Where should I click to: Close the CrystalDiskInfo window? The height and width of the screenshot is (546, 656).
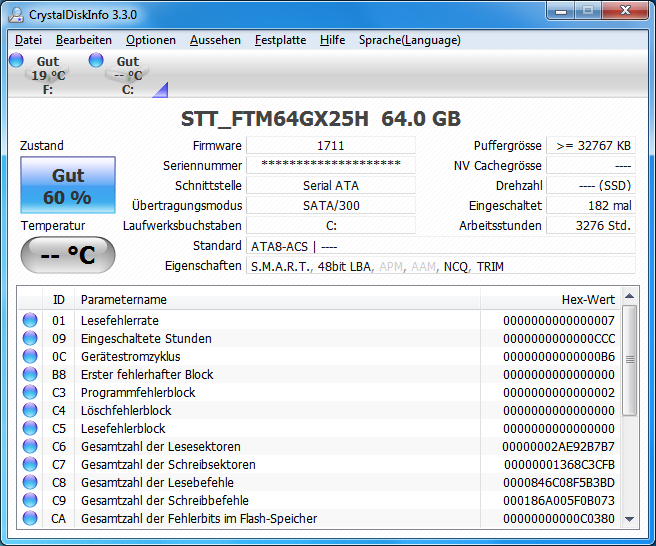pos(625,10)
